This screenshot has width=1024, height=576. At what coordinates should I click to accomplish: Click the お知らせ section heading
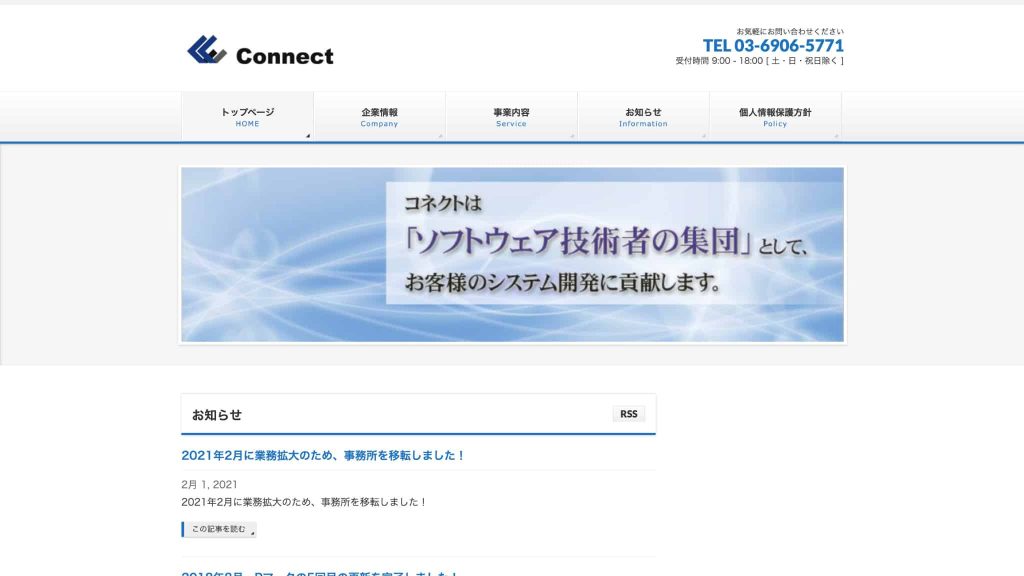pos(217,415)
